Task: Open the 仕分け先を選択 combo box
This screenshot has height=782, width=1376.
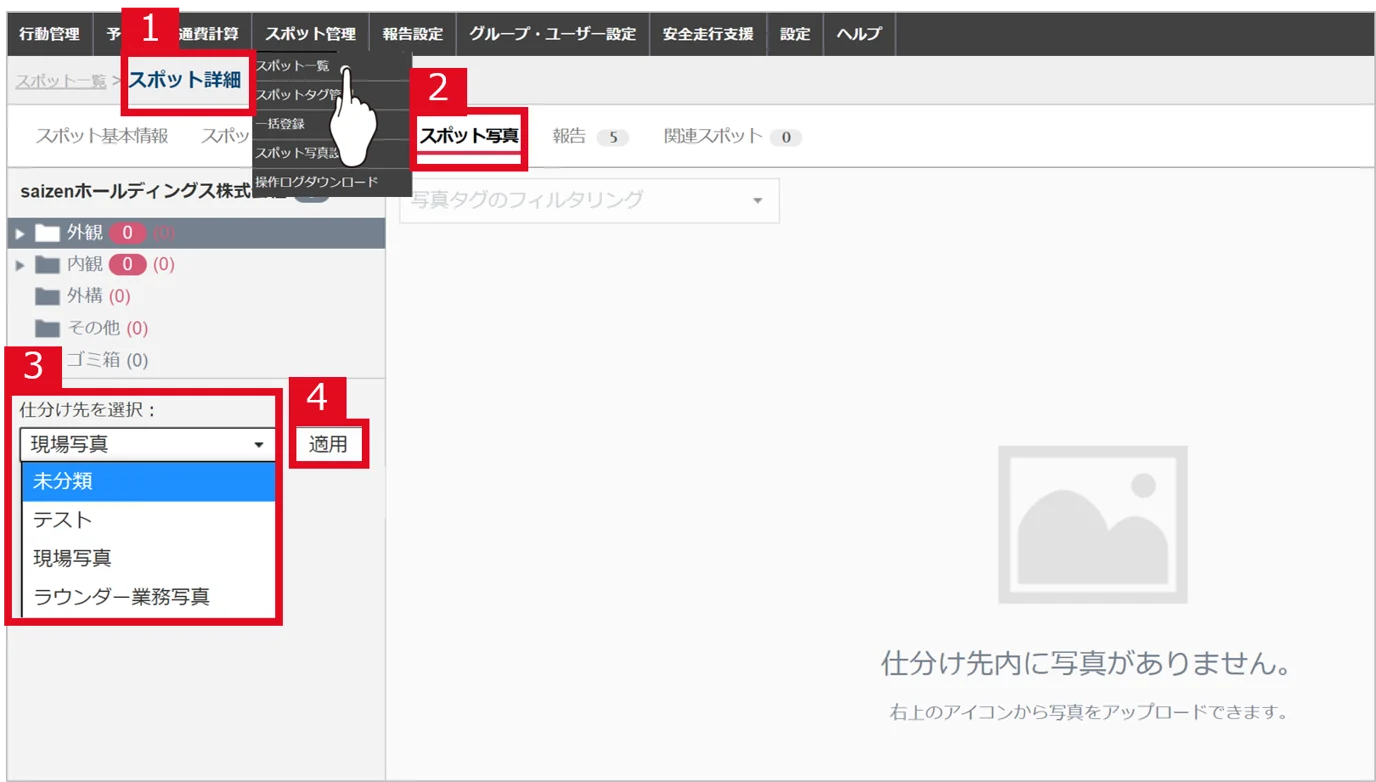Action: (147, 444)
